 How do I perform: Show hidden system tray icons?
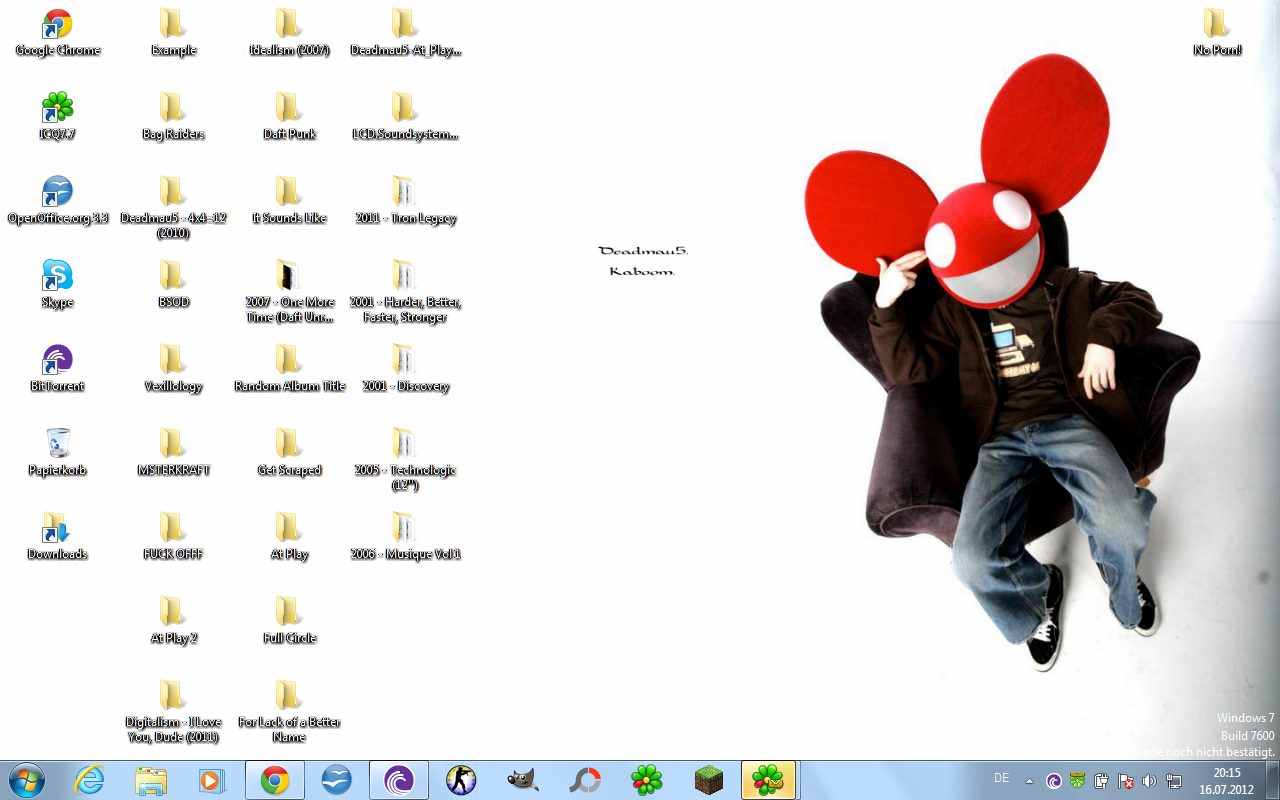click(x=1030, y=781)
